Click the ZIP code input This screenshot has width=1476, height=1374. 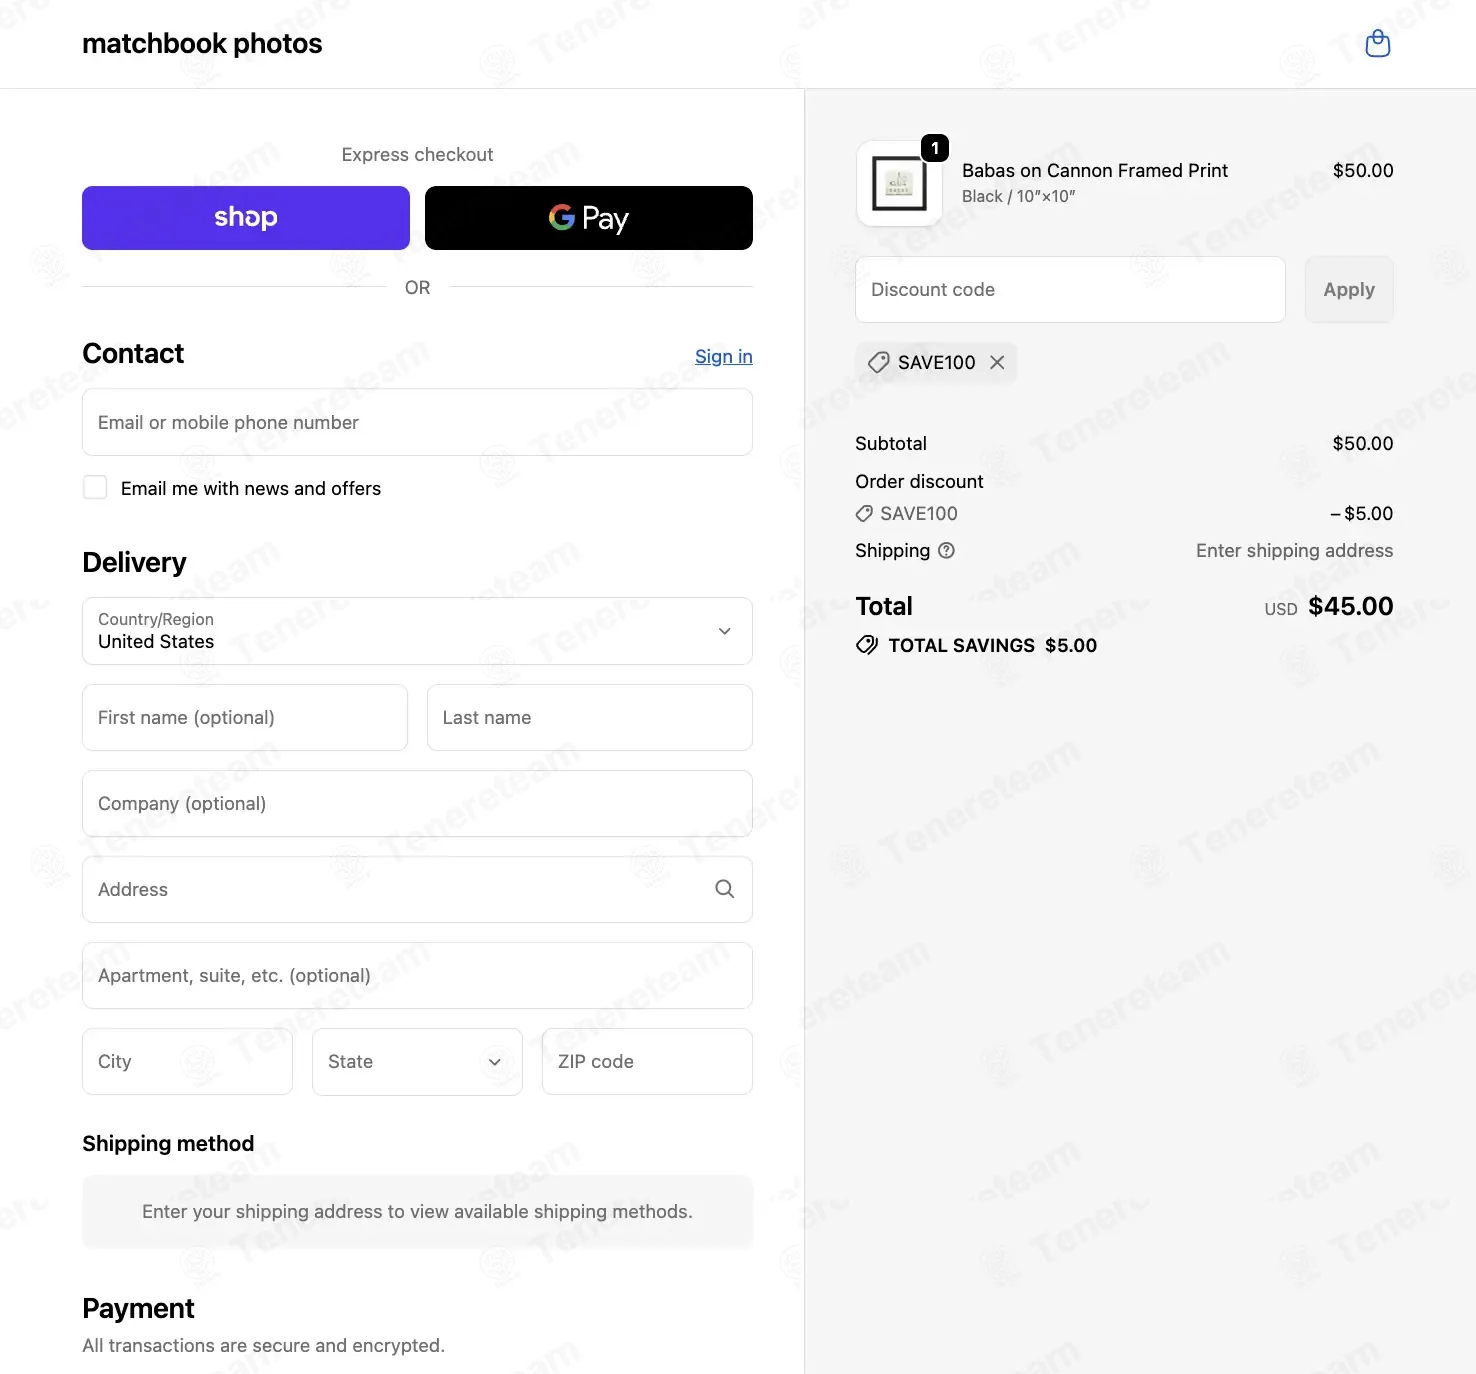[x=647, y=1061]
